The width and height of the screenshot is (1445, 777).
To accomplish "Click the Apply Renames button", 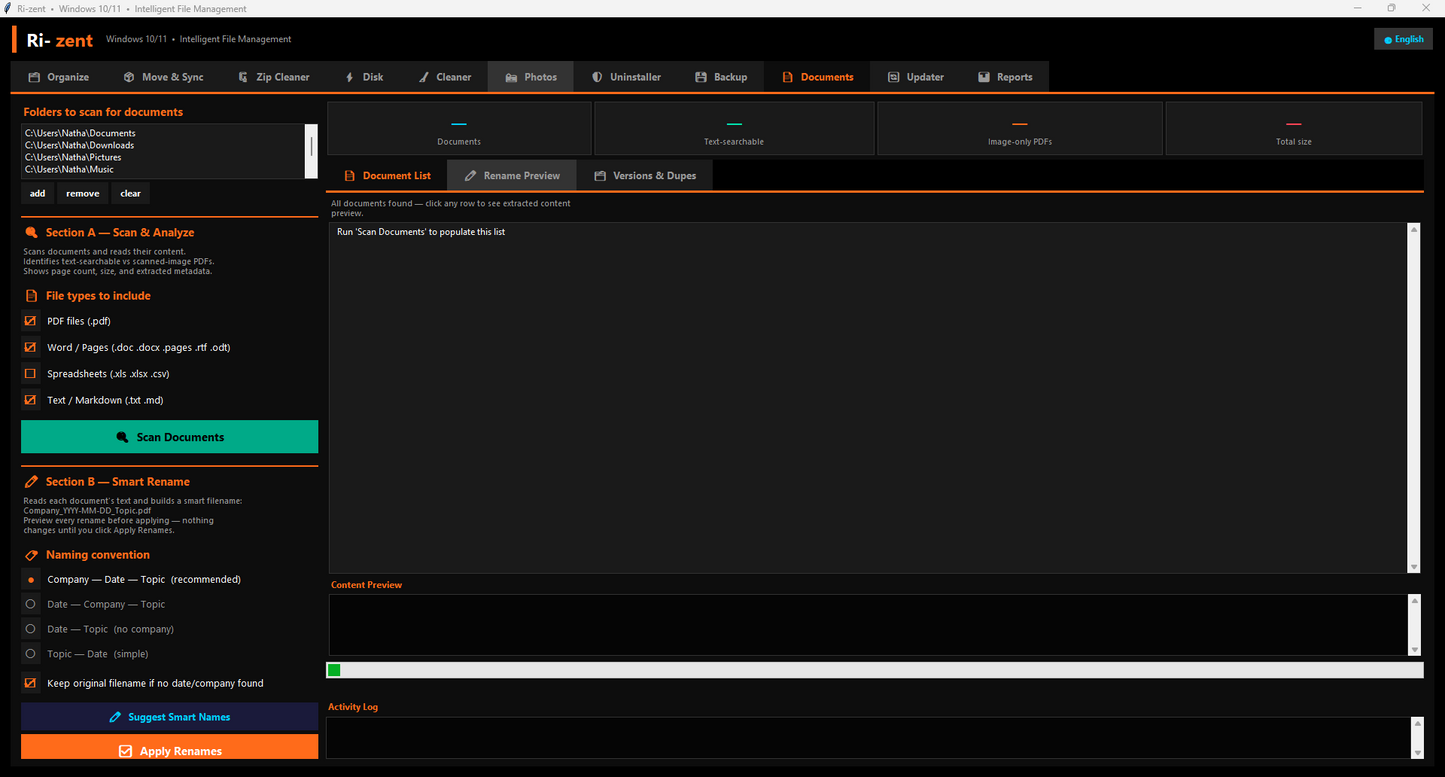I will (170, 749).
